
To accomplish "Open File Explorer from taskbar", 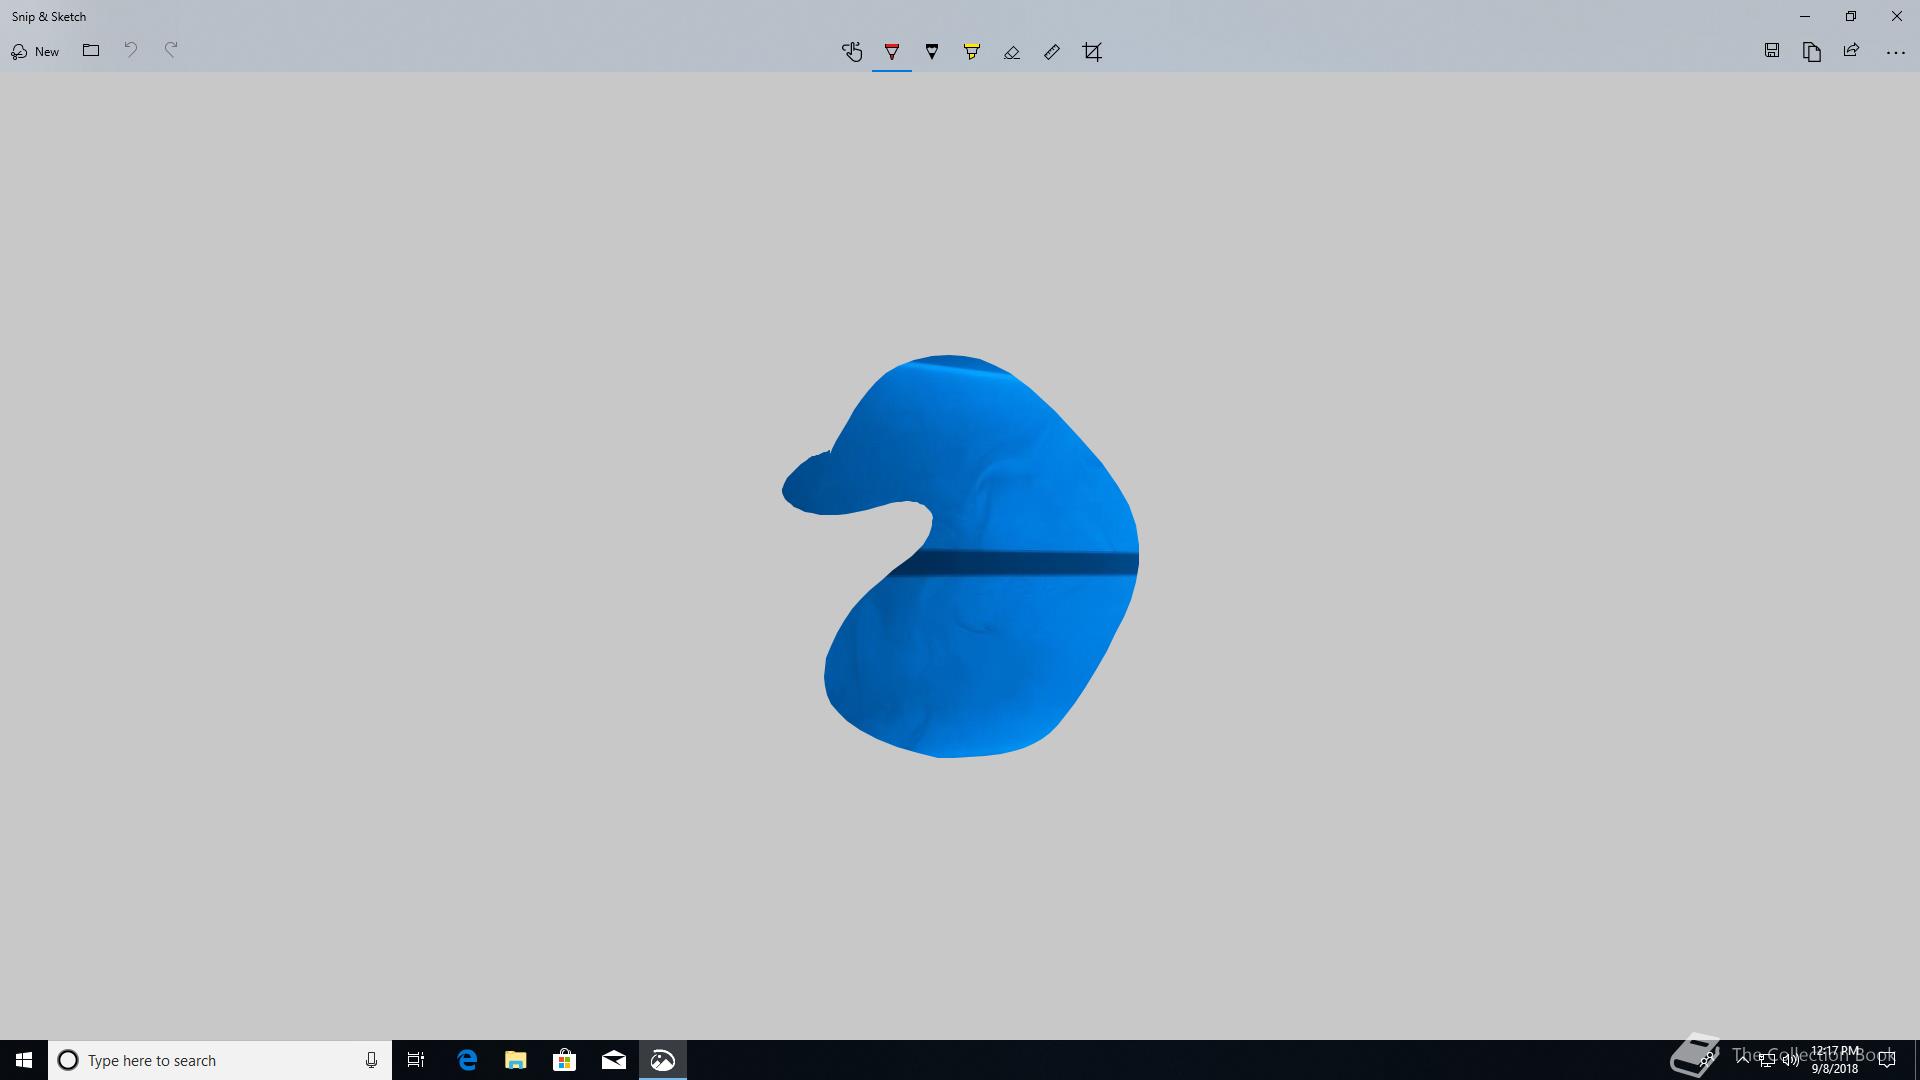I will coord(516,1060).
